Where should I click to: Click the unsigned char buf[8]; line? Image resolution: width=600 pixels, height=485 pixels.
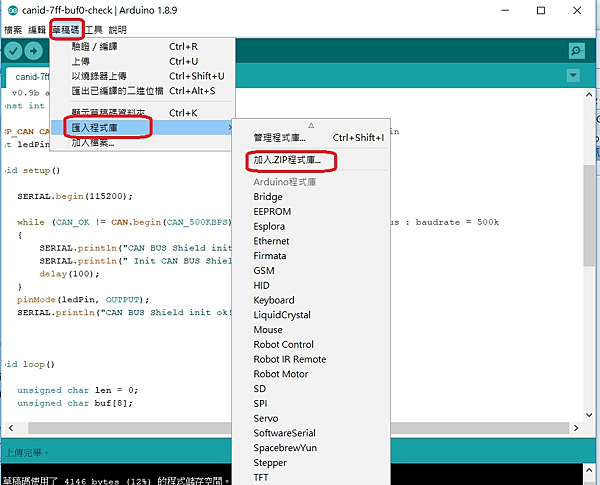[75, 403]
